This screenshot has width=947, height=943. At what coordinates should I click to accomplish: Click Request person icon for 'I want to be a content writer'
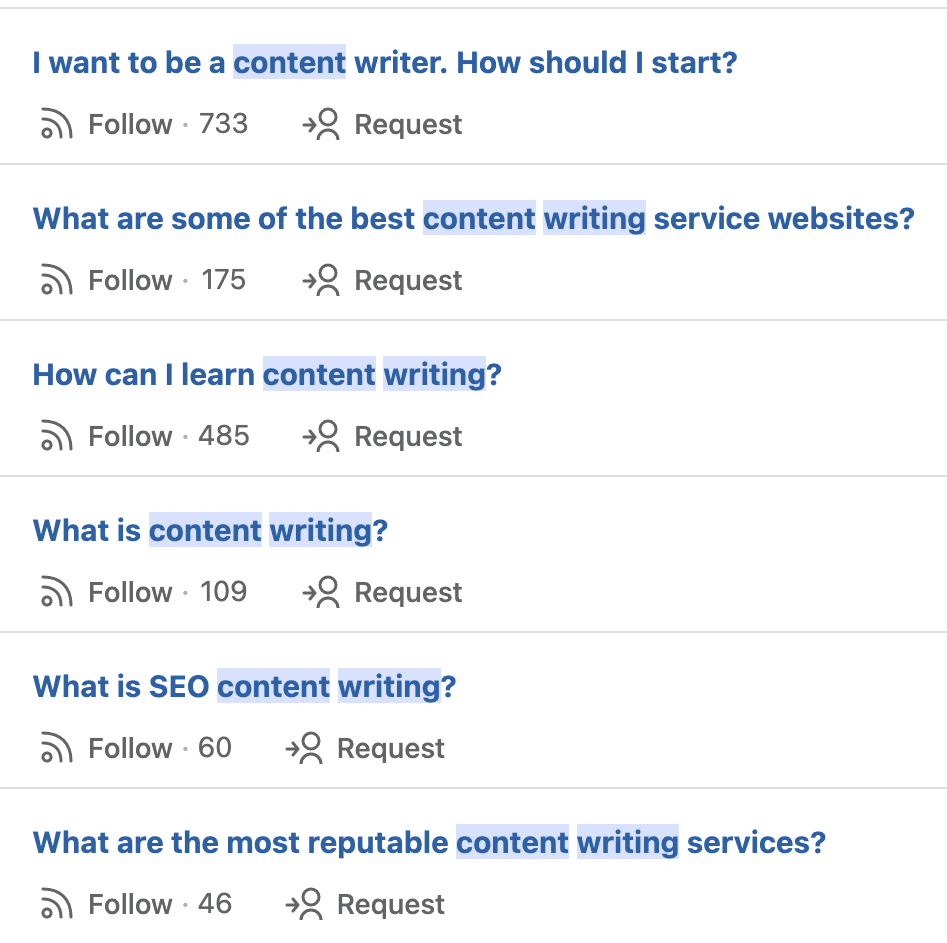click(x=321, y=125)
